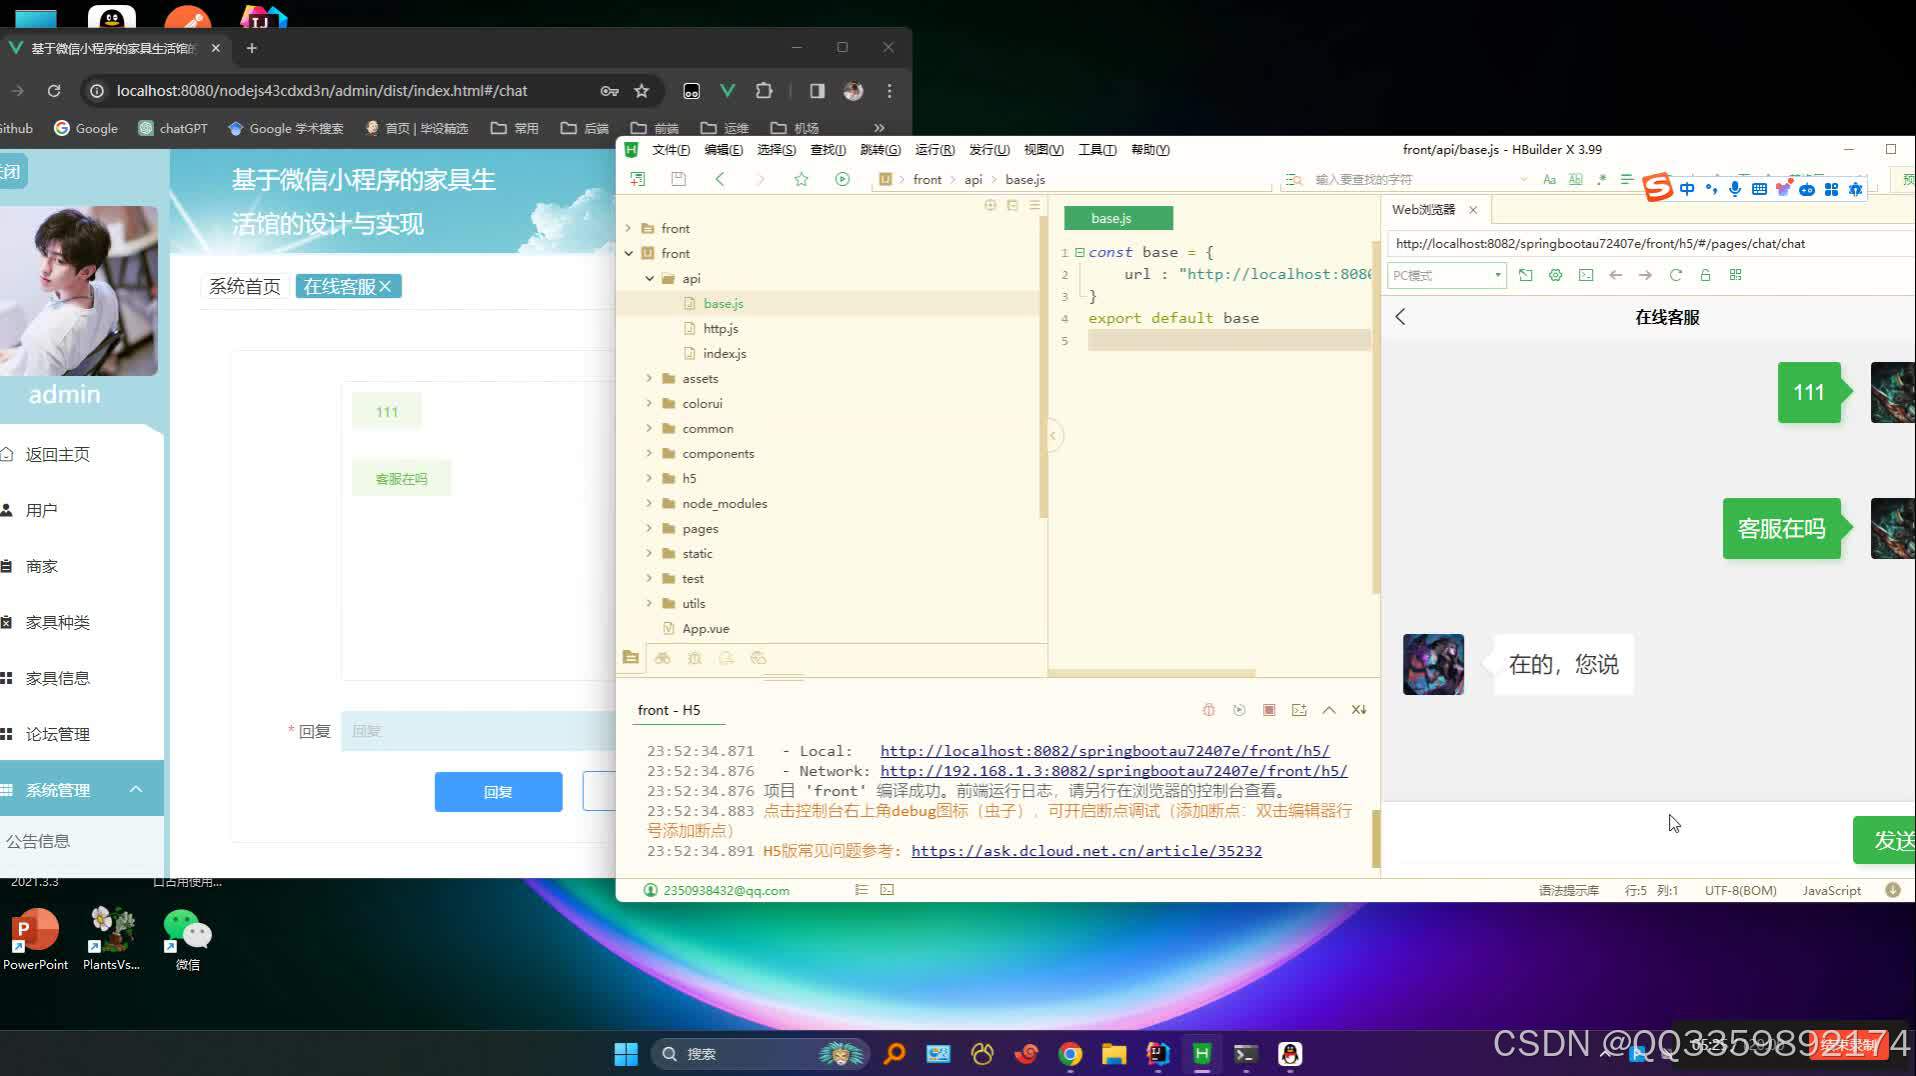Open the browser devtools console icon
This screenshot has height=1076, width=1916.
click(x=1585, y=275)
